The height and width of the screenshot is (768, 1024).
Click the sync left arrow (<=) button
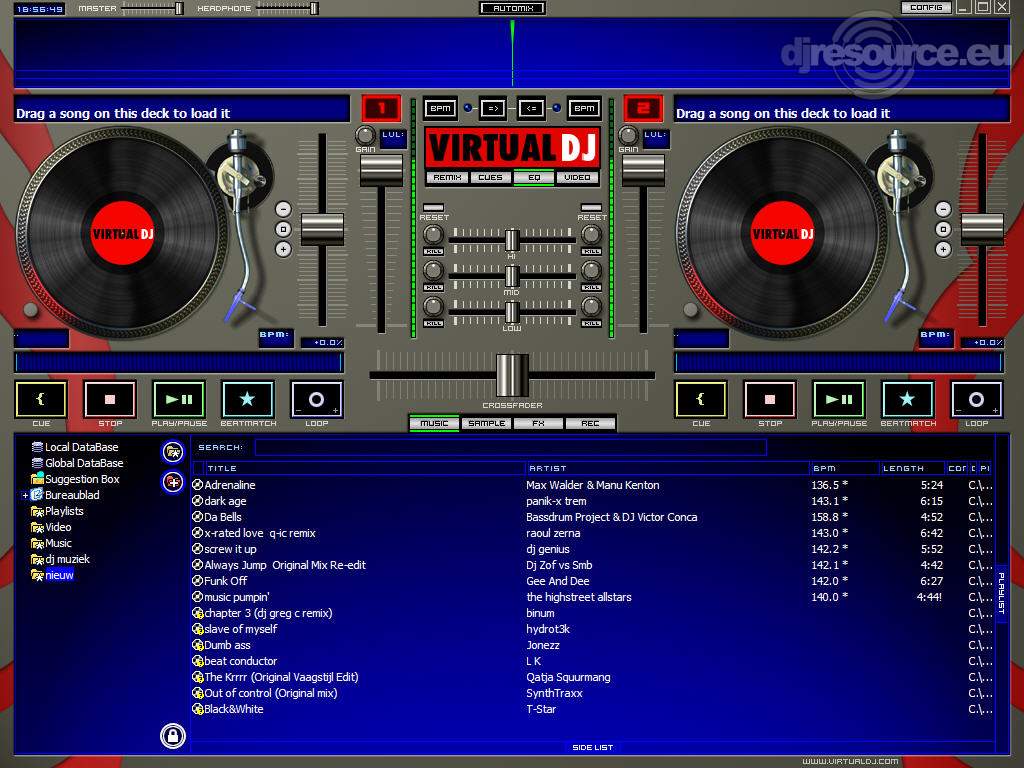(532, 108)
